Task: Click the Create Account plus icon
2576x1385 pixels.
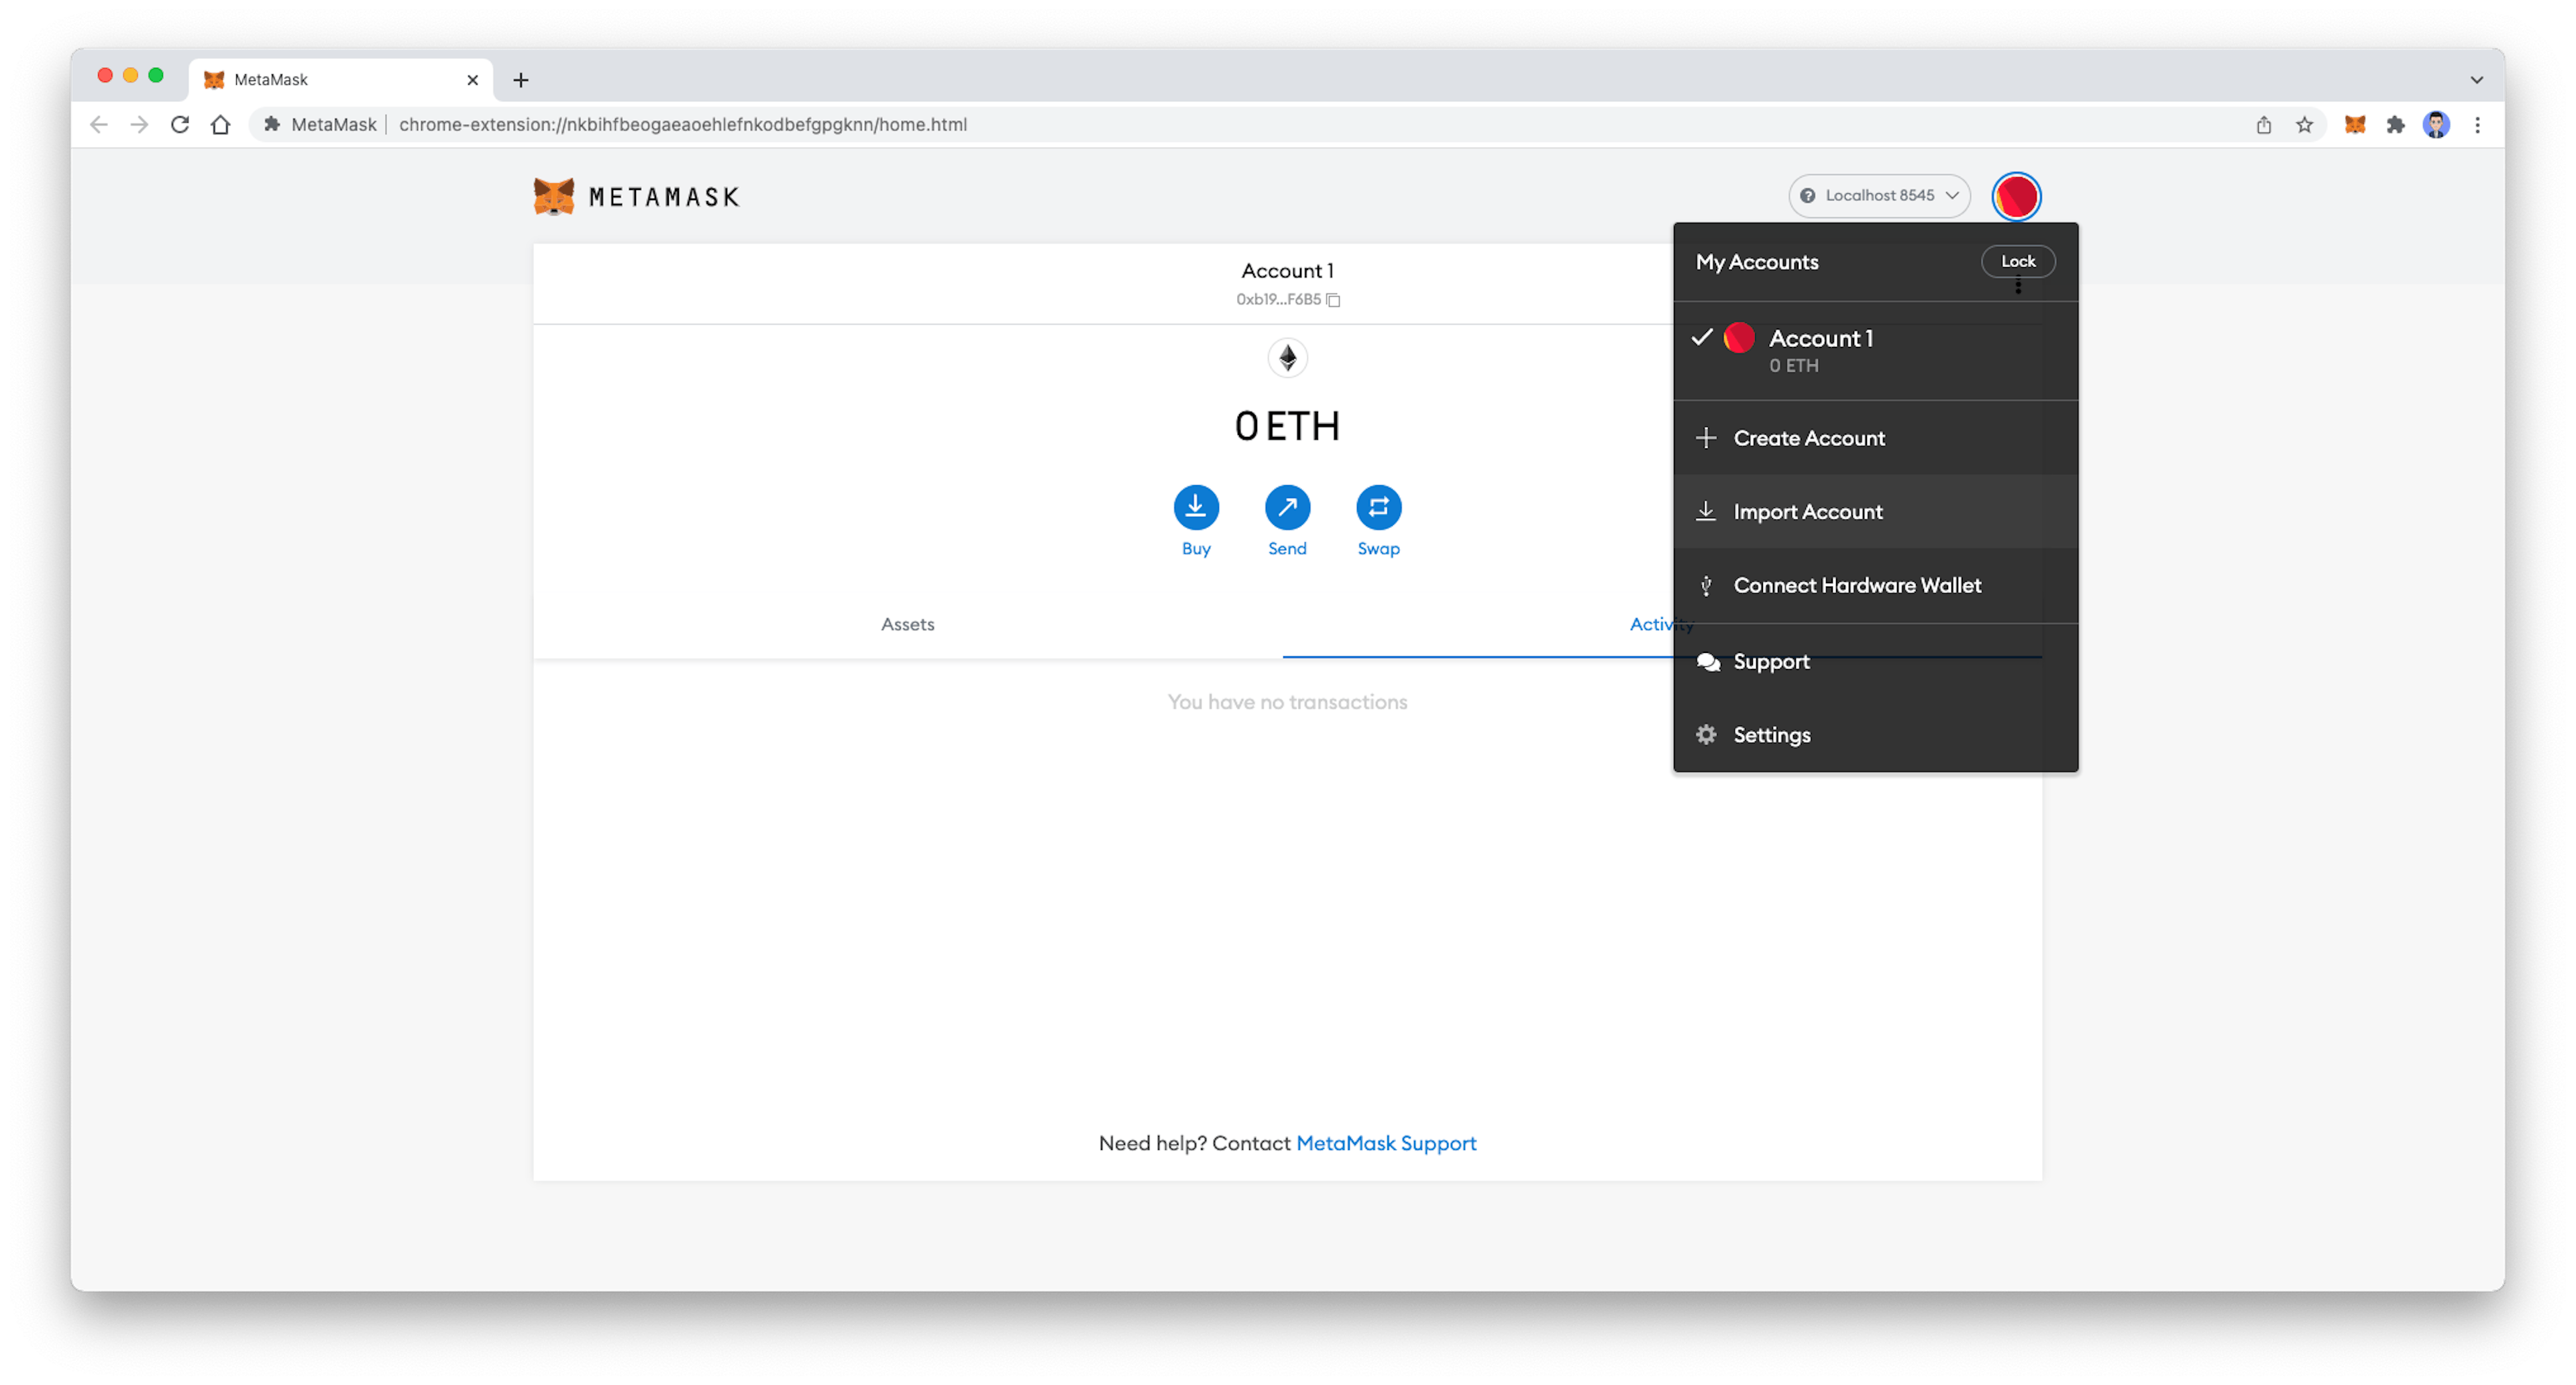Action: 1707,437
